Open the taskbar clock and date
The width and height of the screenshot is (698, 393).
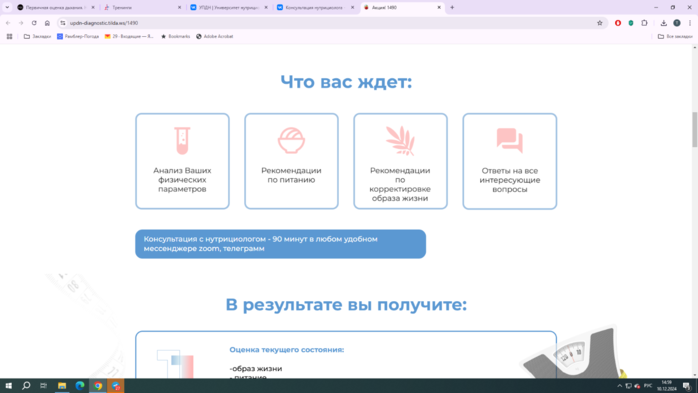click(x=666, y=386)
